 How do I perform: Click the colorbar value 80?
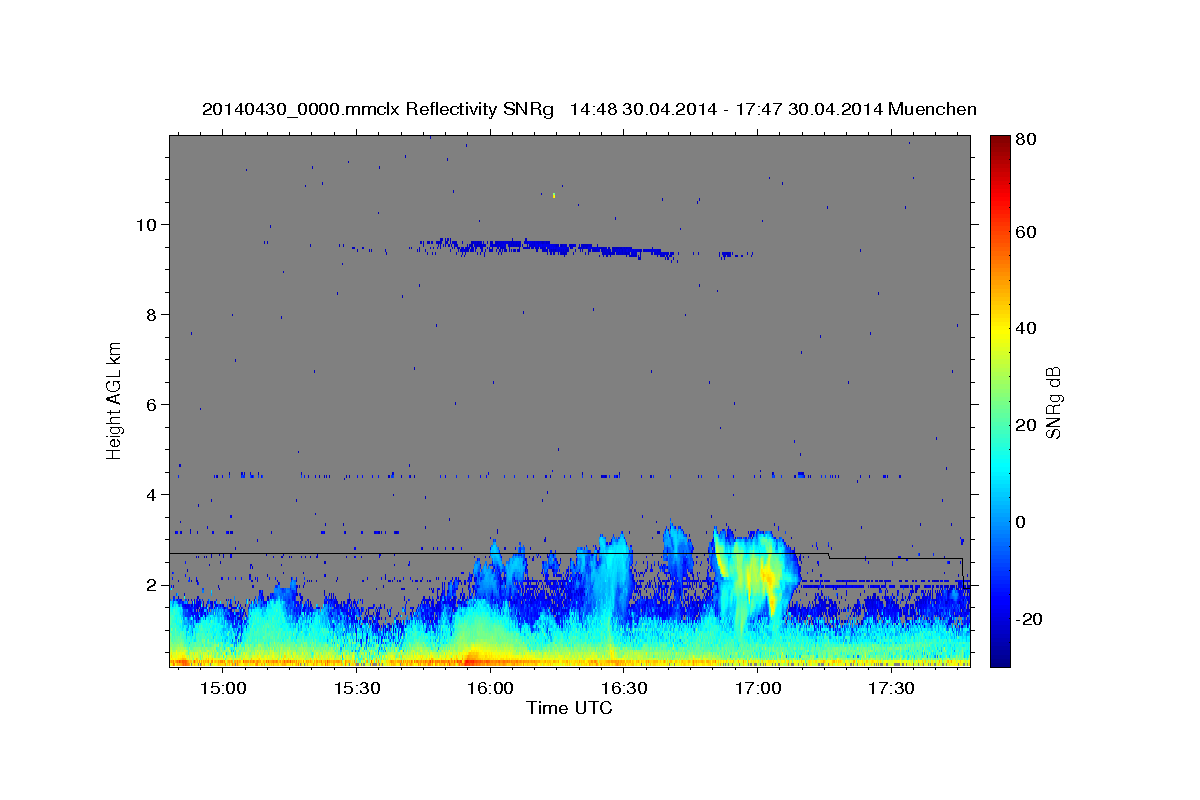[x=1024, y=141]
